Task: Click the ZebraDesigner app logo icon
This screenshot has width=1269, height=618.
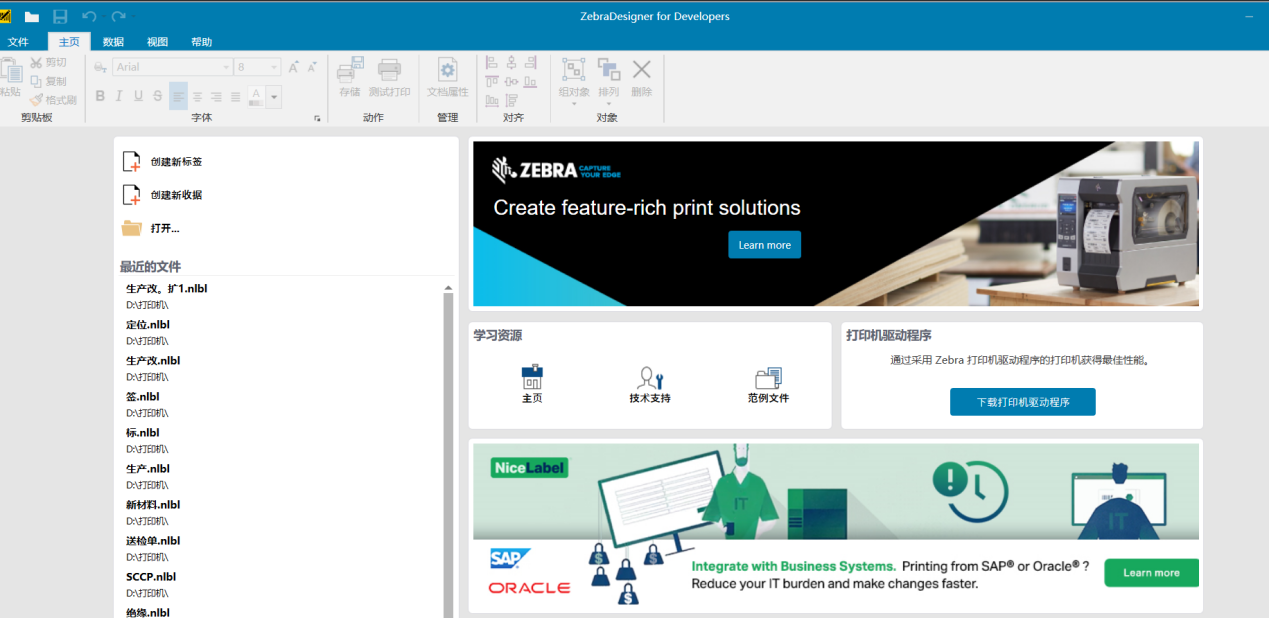Action: [x=6, y=16]
